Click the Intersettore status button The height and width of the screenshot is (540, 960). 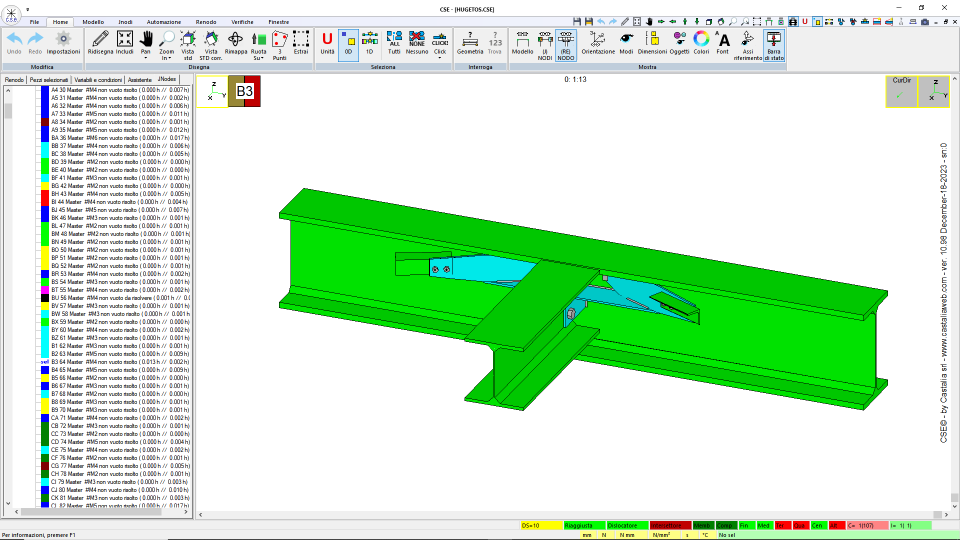[x=670, y=525]
